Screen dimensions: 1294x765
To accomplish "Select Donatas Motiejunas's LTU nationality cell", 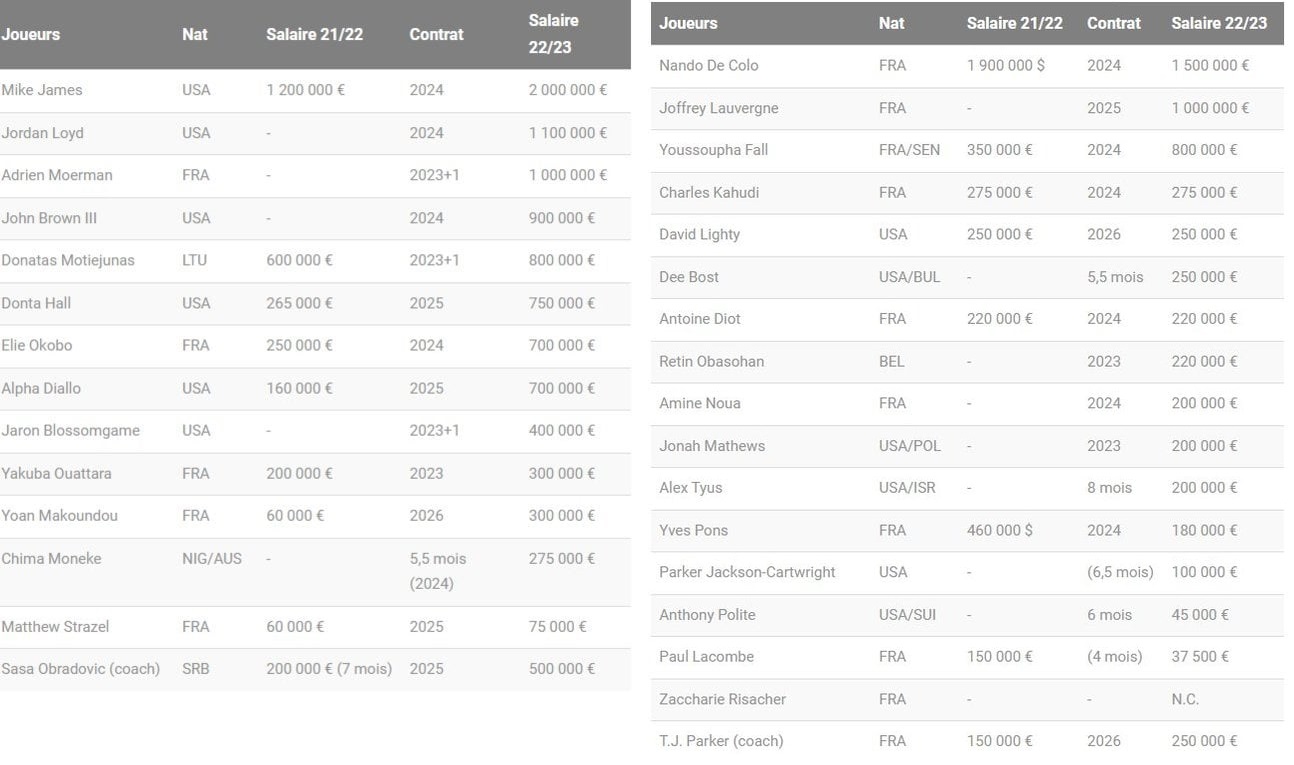I will tap(194, 260).
